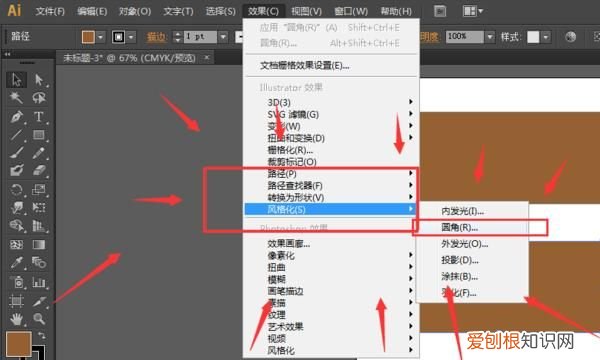This screenshot has height=360, width=600.
Task: Click the stroke weight stepper arrows
Action: (177, 37)
